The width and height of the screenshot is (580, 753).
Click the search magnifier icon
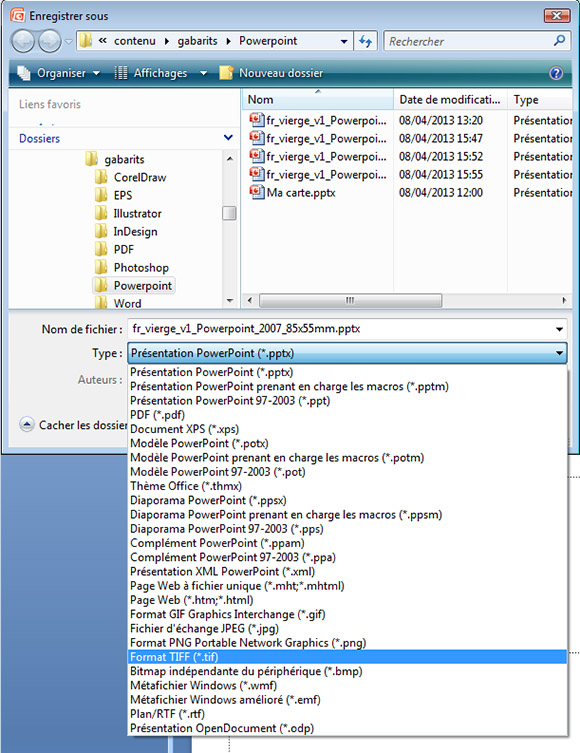[559, 41]
